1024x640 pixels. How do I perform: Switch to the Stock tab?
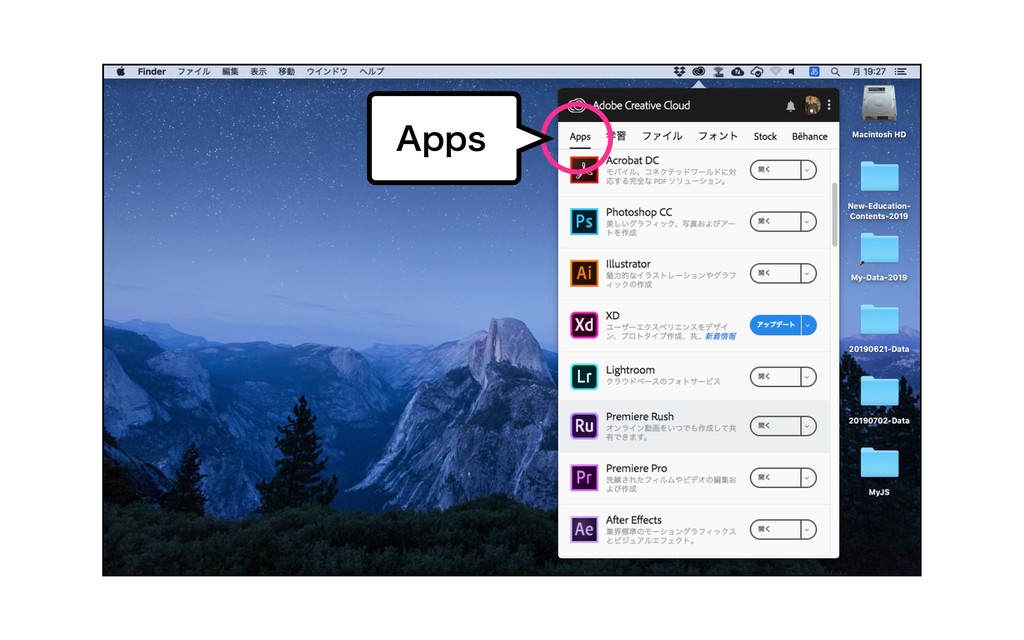[x=765, y=136]
